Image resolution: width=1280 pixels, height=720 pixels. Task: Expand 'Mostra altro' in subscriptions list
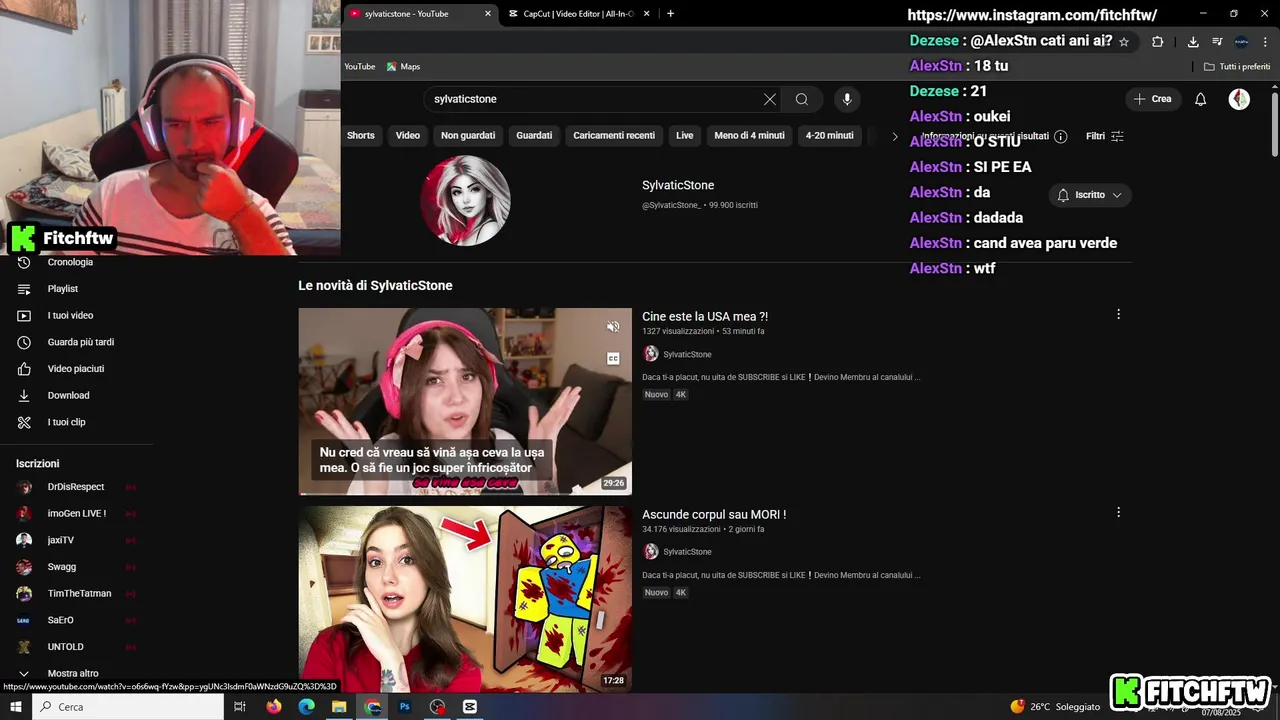tap(72, 674)
